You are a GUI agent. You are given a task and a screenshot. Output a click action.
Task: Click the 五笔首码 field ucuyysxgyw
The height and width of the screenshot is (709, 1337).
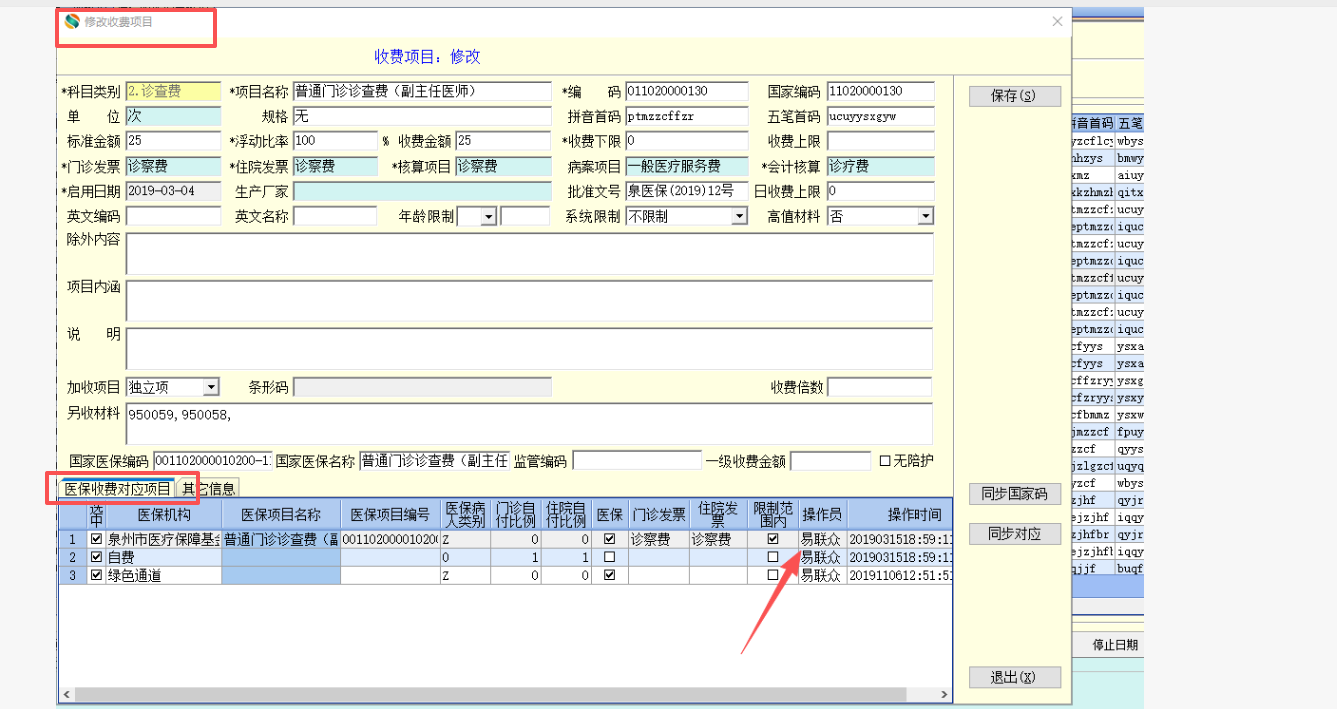tap(880, 116)
